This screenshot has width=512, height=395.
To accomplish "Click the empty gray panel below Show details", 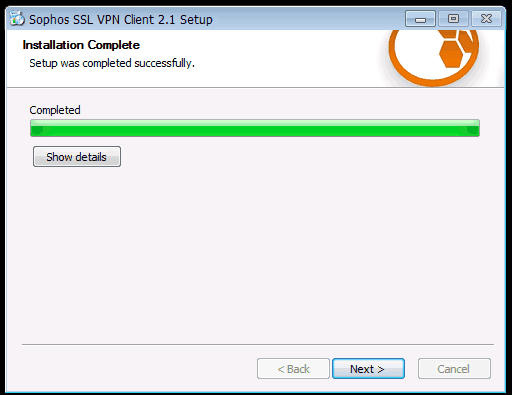I will pyautogui.click(x=256, y=253).
